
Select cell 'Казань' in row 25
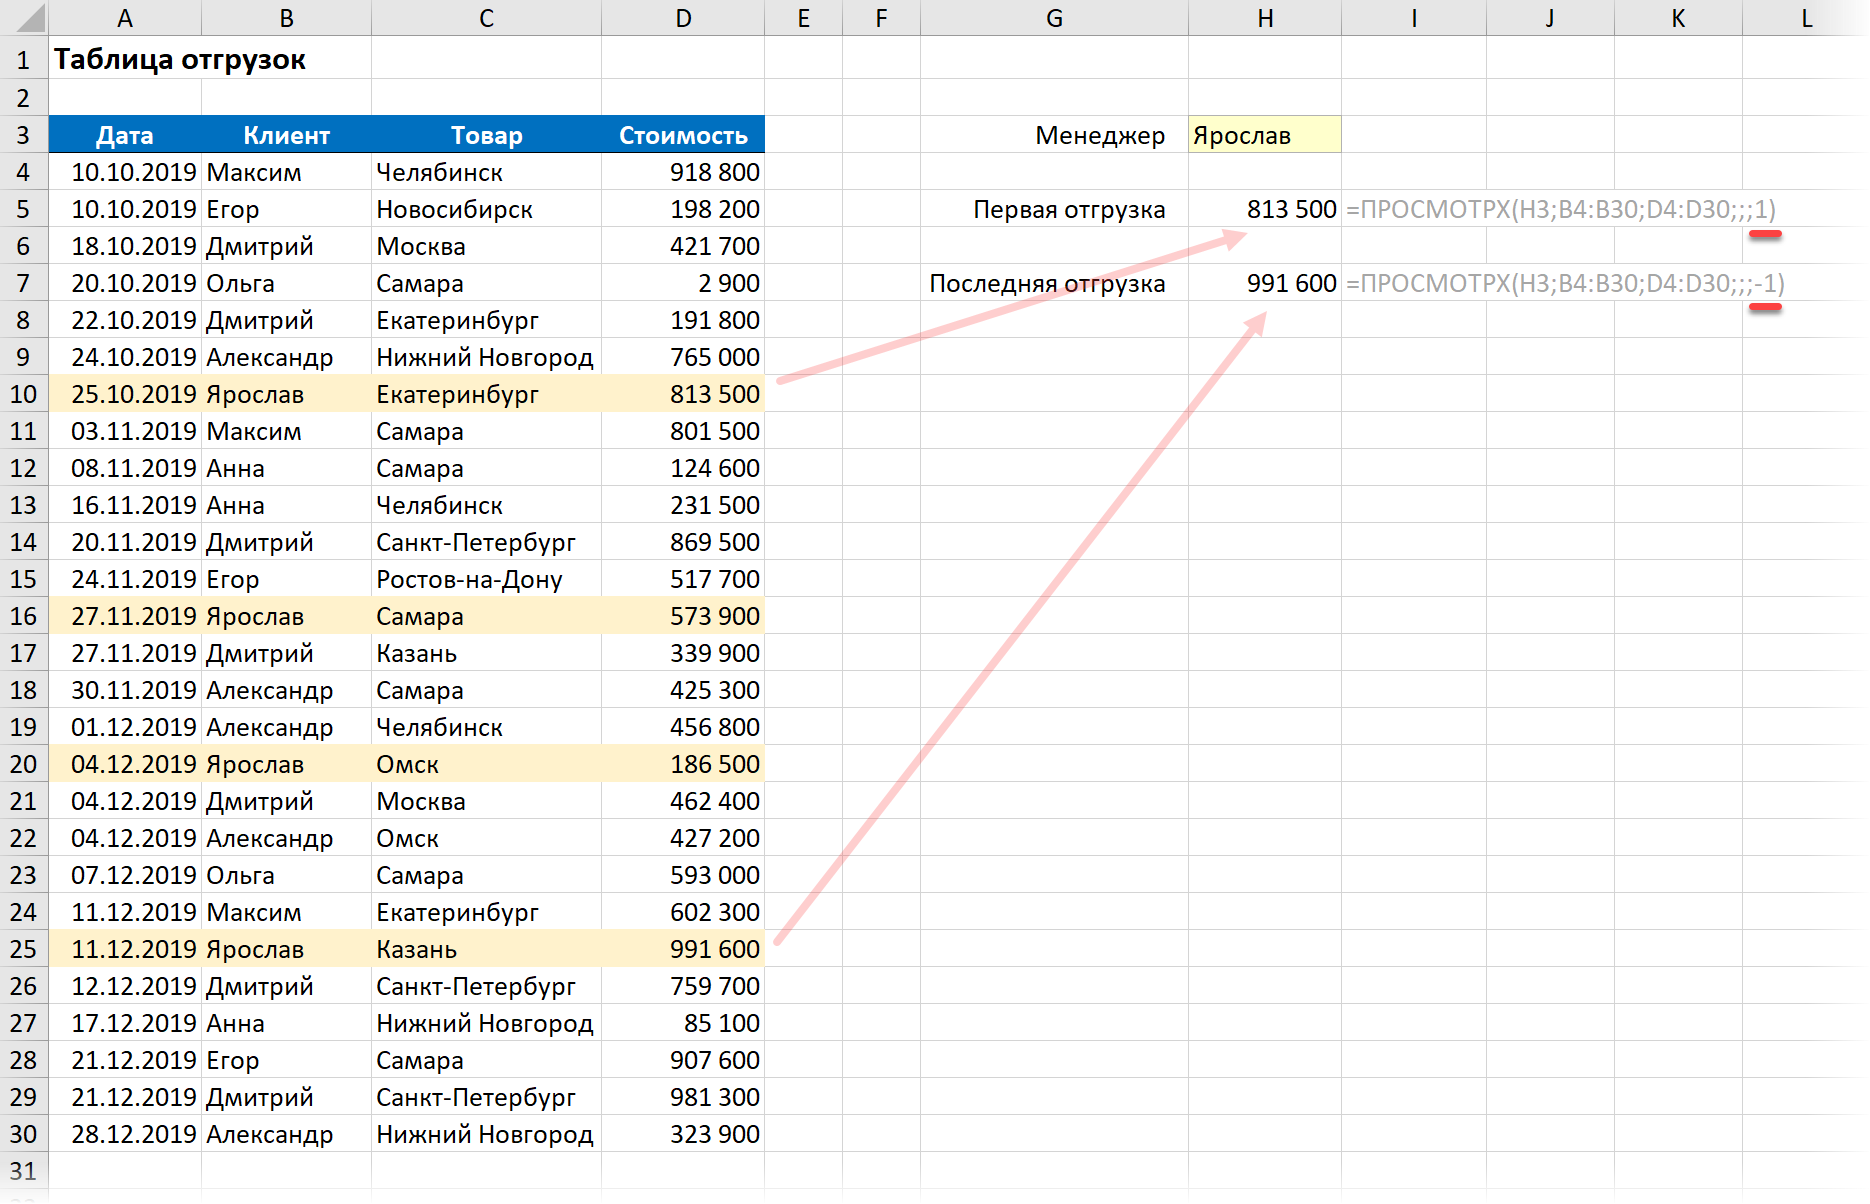click(486, 949)
